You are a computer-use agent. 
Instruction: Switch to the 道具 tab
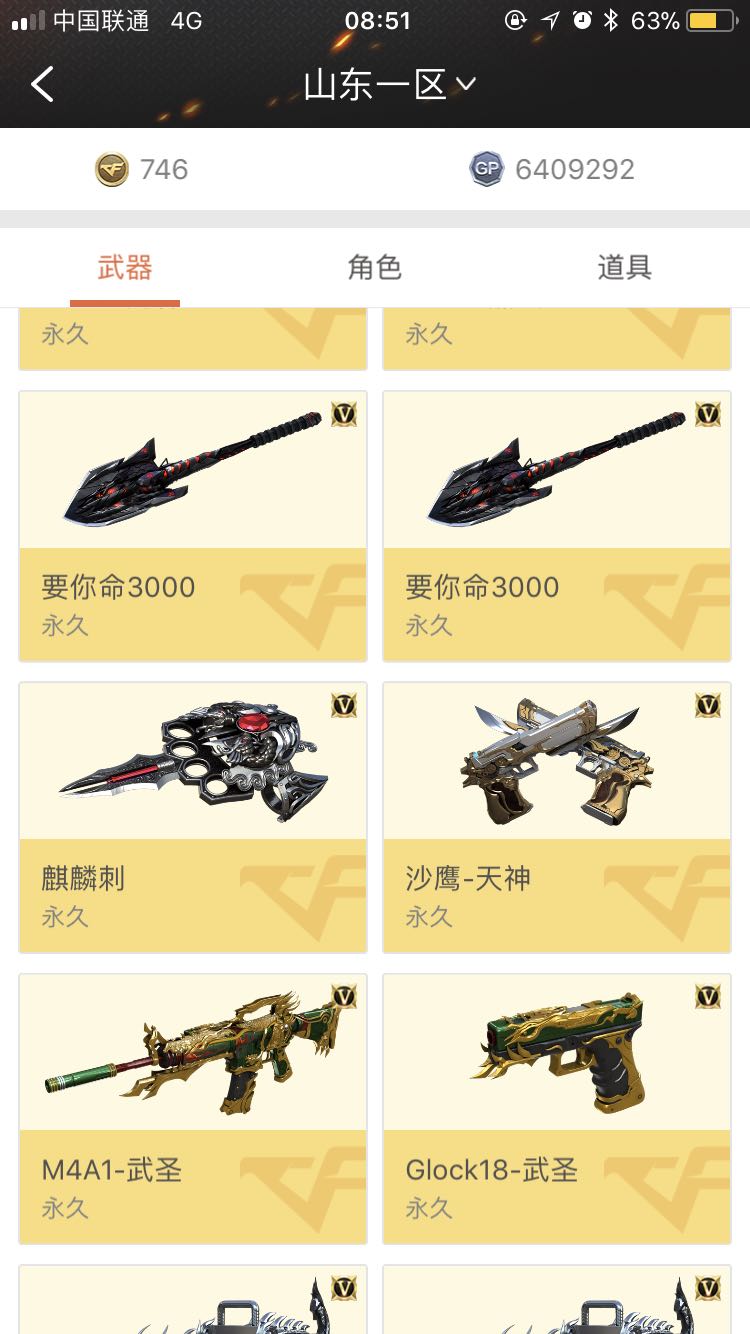coord(624,267)
